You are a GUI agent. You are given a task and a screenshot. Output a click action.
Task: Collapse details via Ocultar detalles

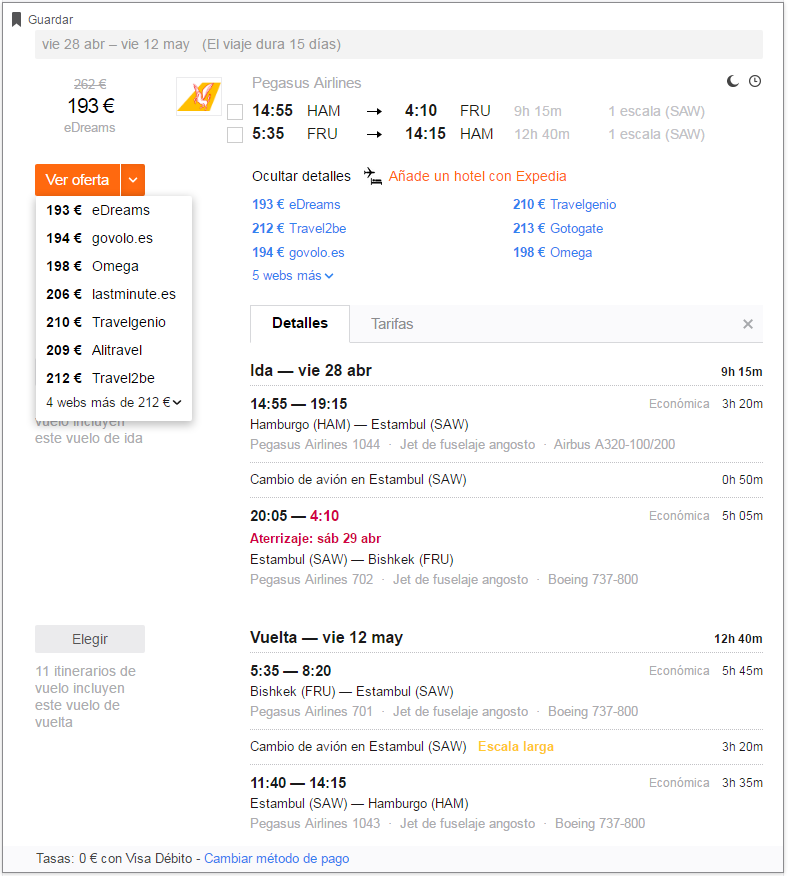tap(301, 176)
